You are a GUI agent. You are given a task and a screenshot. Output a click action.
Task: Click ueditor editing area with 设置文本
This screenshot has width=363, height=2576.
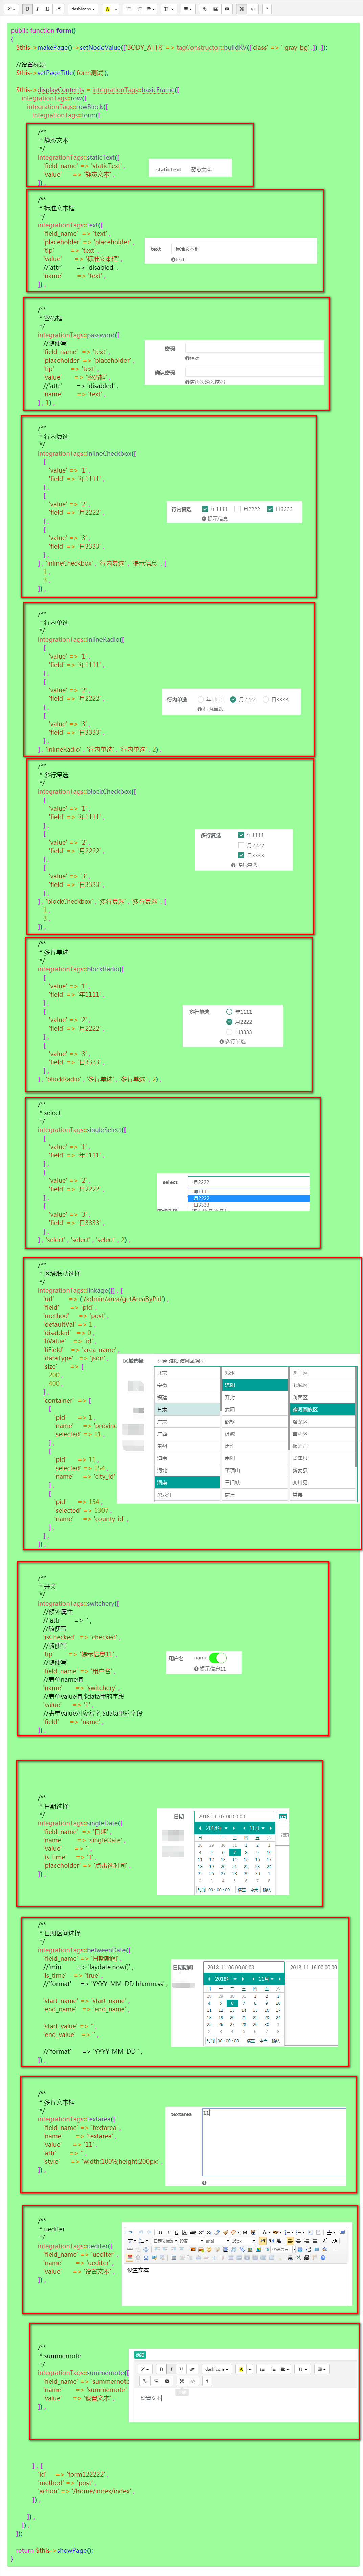click(235, 2285)
